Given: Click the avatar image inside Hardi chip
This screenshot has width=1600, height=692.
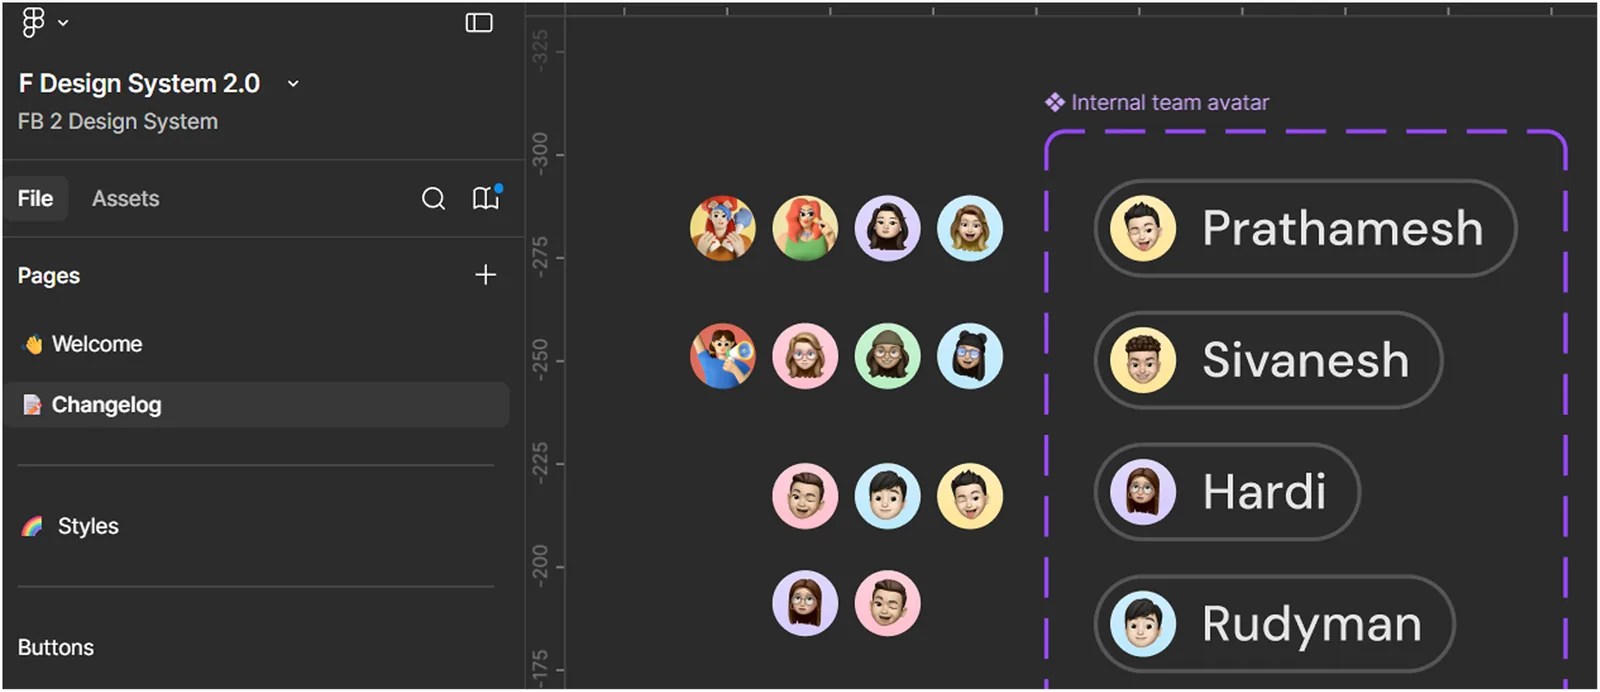Looking at the screenshot, I should [1143, 492].
